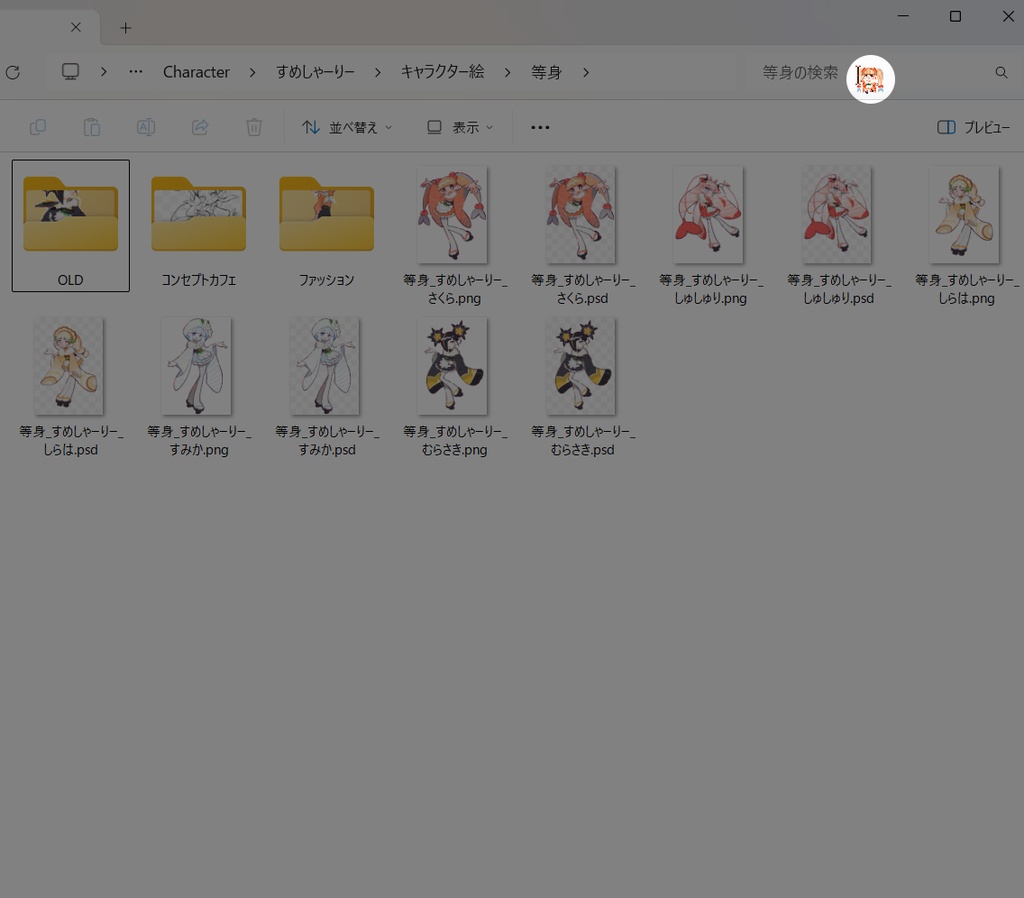Select the 等身_すめしゃーリー_さくら.png file
Screen dimensions: 1024x898
[453, 215]
